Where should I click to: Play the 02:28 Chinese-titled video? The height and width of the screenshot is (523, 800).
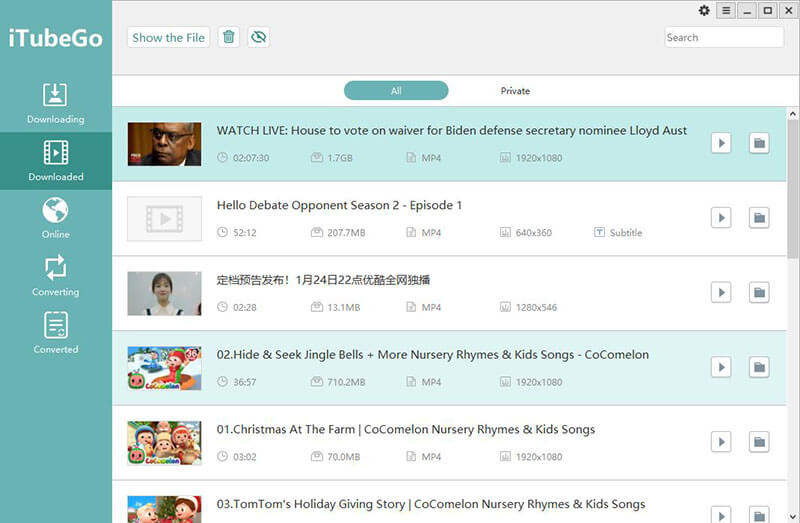point(721,292)
